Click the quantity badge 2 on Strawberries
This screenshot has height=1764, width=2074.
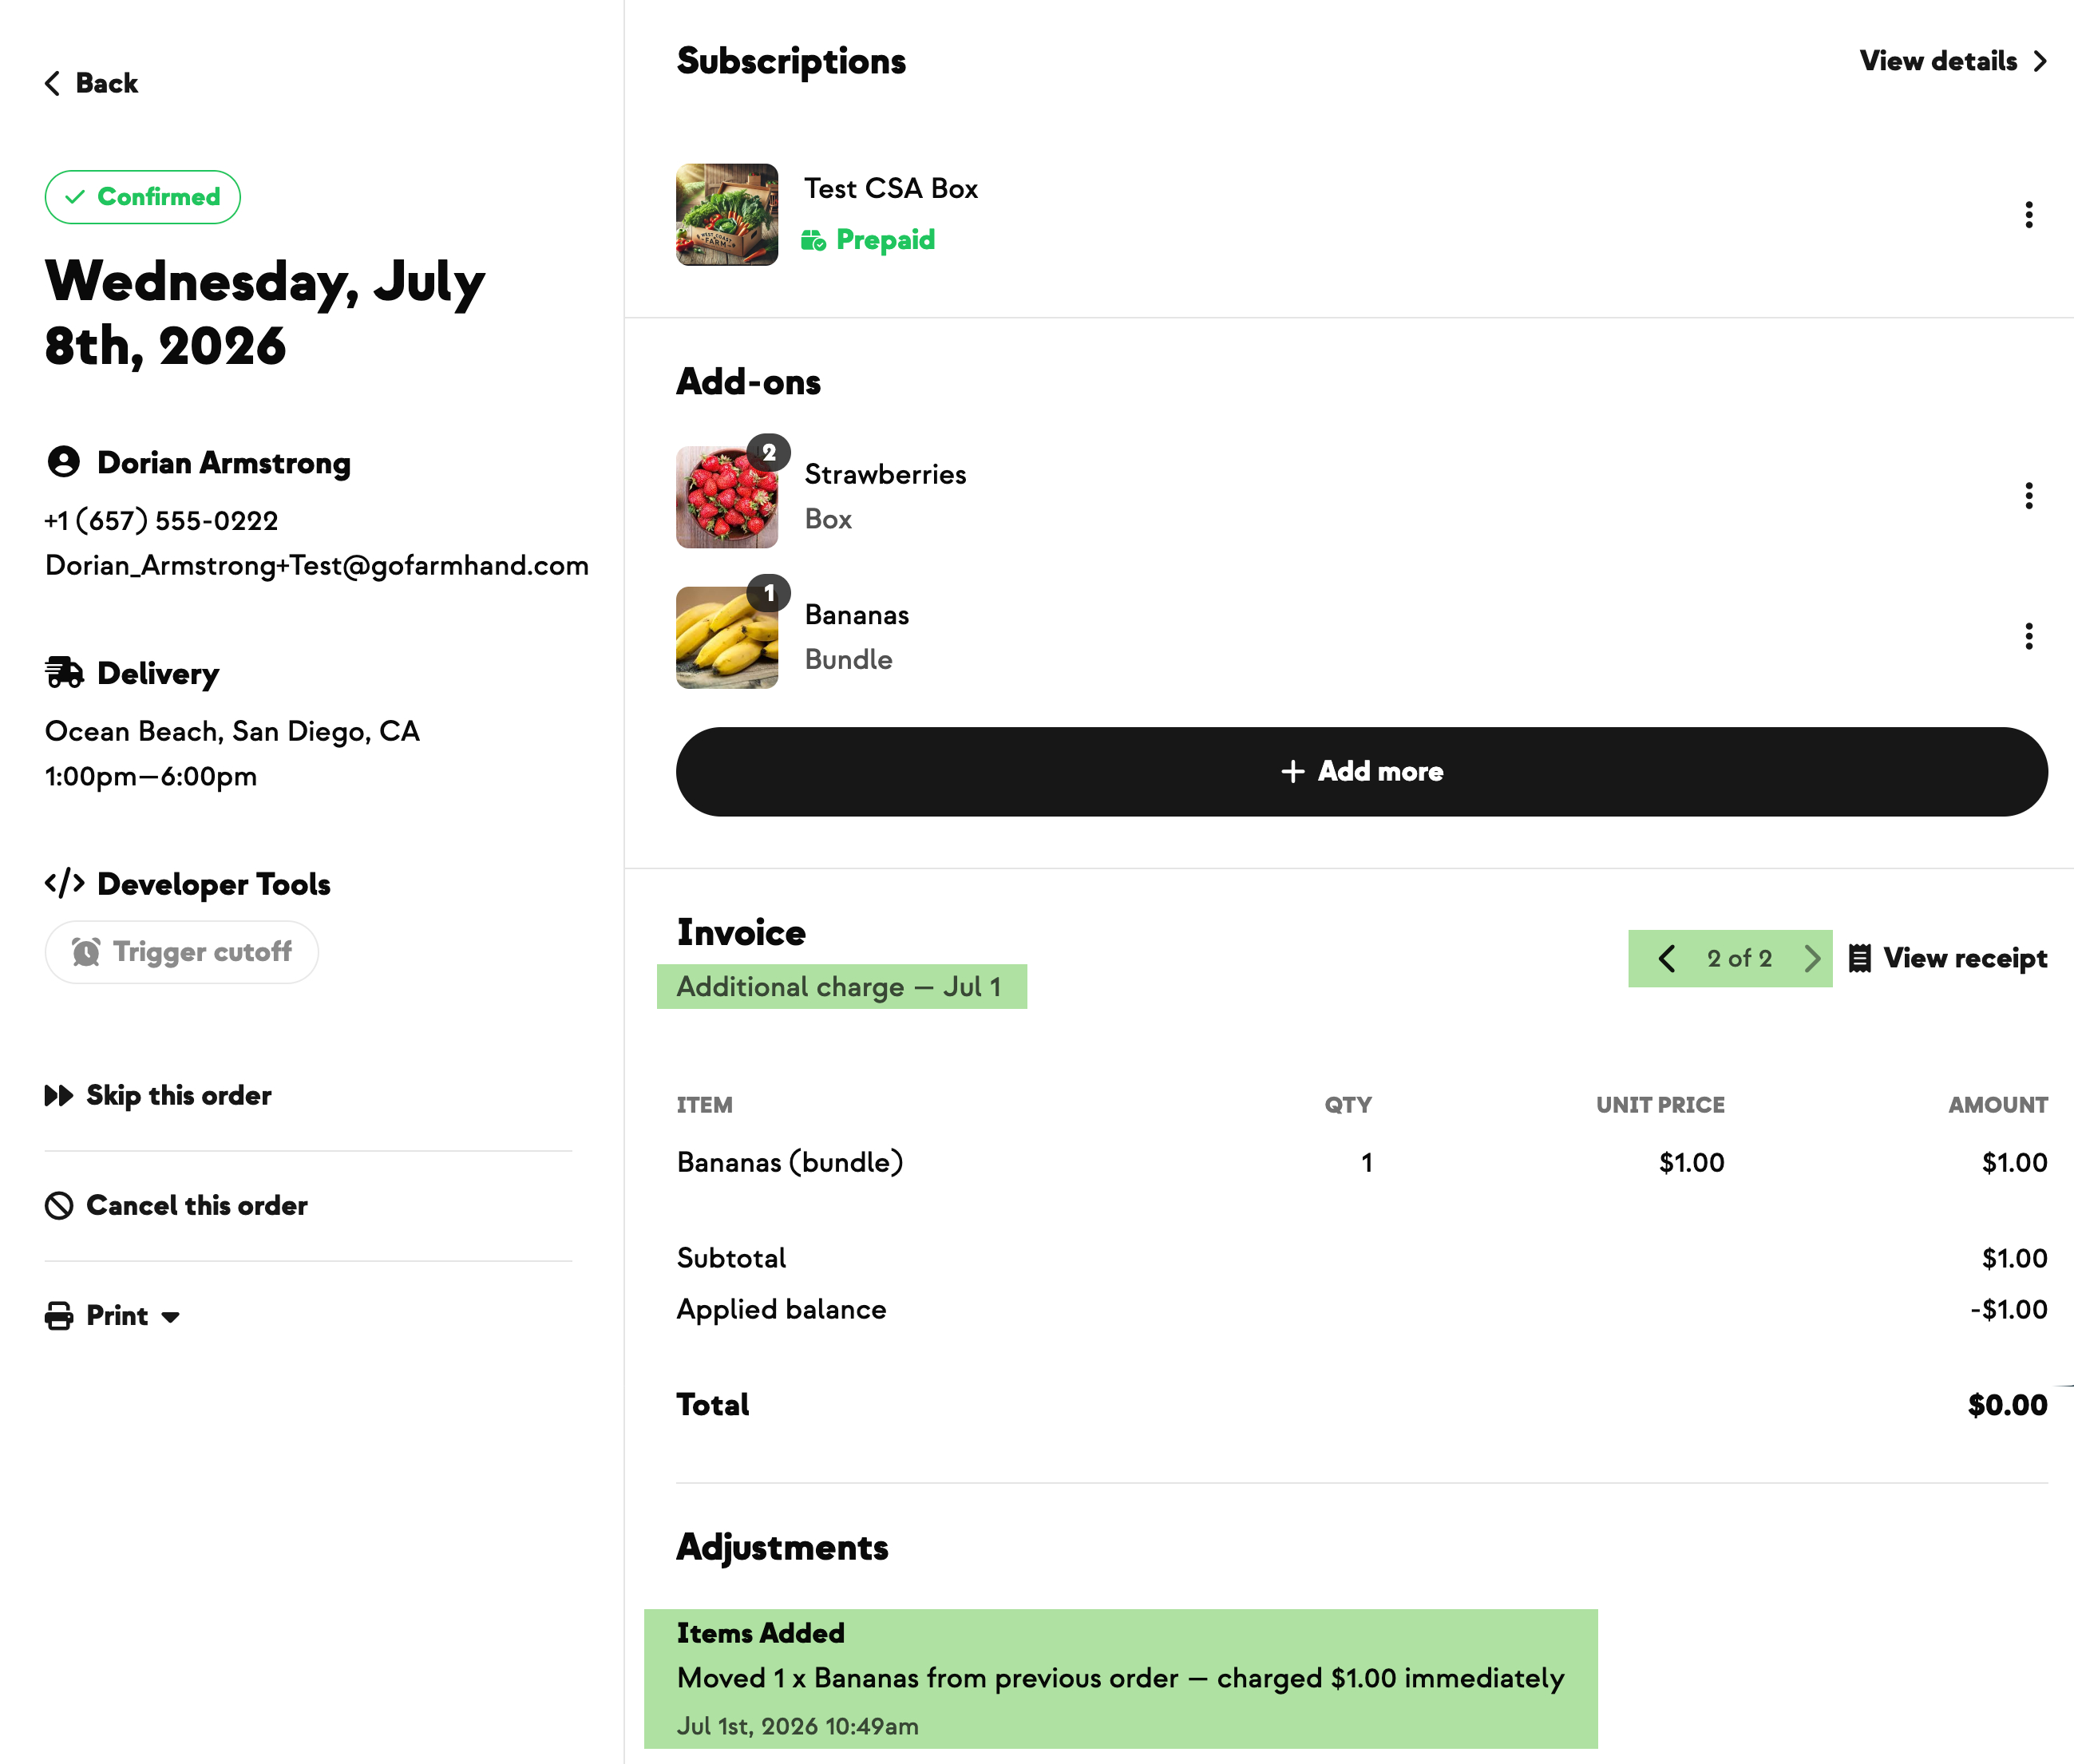click(769, 453)
